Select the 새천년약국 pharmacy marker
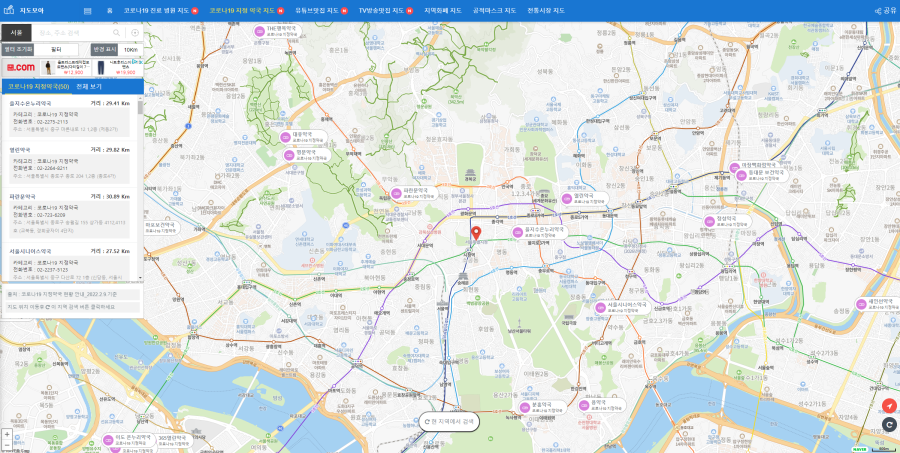This screenshot has height=453, width=900. [x=879, y=304]
